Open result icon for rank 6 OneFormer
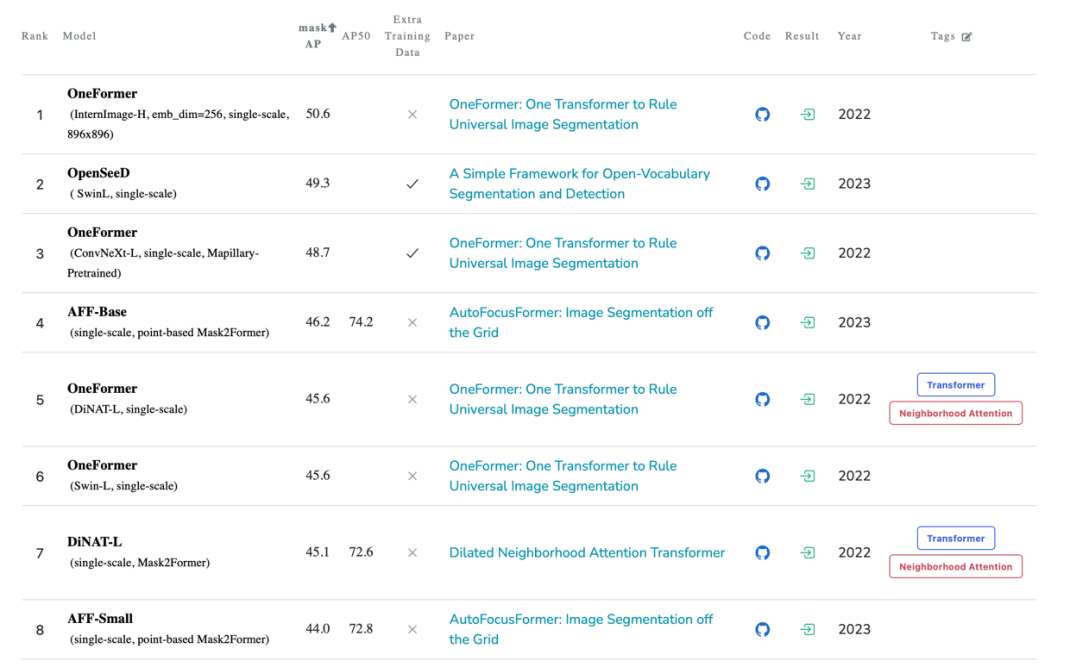This screenshot has height=668, width=1070. point(807,476)
